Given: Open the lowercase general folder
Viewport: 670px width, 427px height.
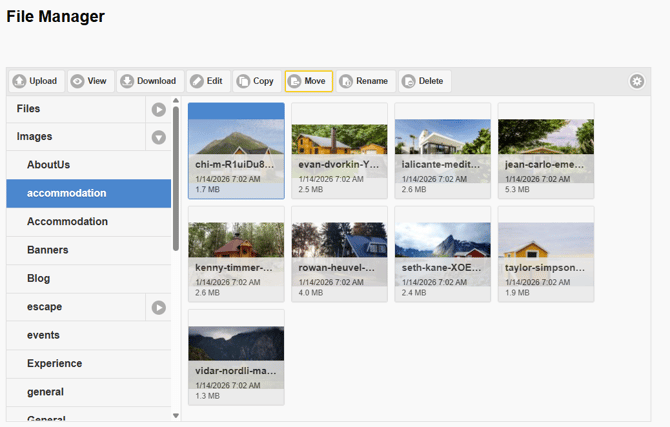Looking at the screenshot, I should tap(88, 392).
